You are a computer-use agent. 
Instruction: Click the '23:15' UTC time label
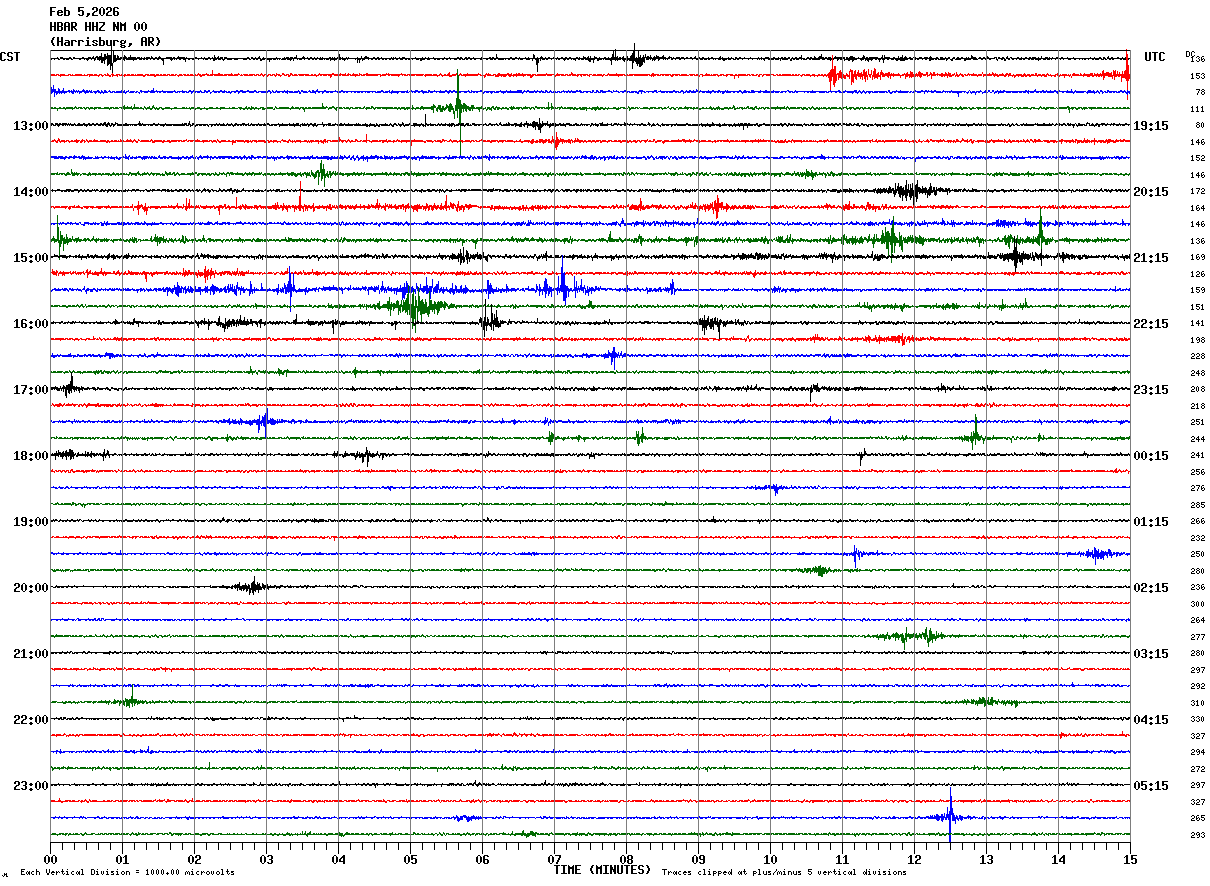pos(1151,390)
